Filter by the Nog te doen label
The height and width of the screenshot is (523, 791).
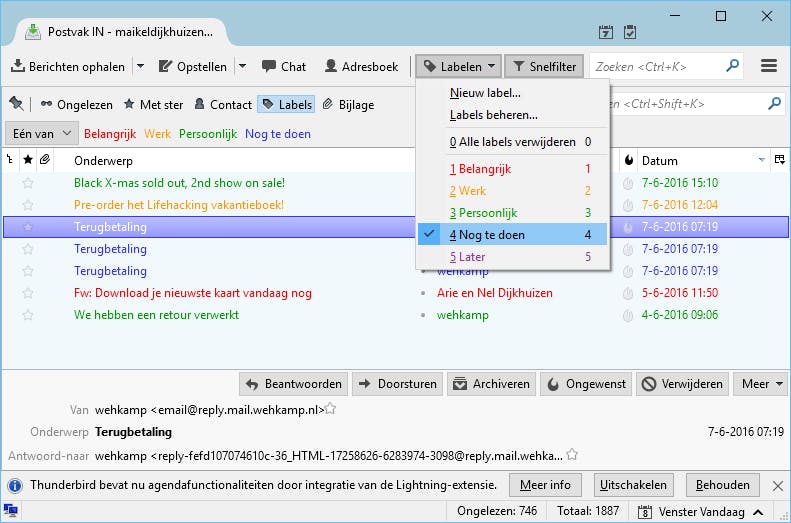[278, 134]
